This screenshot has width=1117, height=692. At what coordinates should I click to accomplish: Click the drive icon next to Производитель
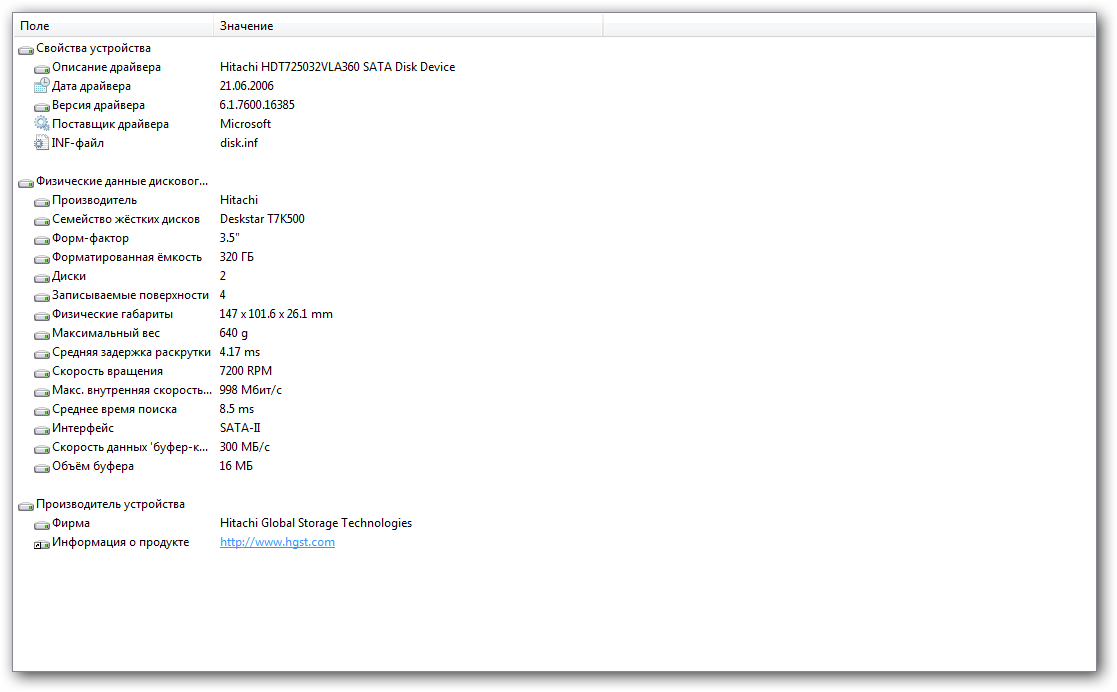pos(41,201)
